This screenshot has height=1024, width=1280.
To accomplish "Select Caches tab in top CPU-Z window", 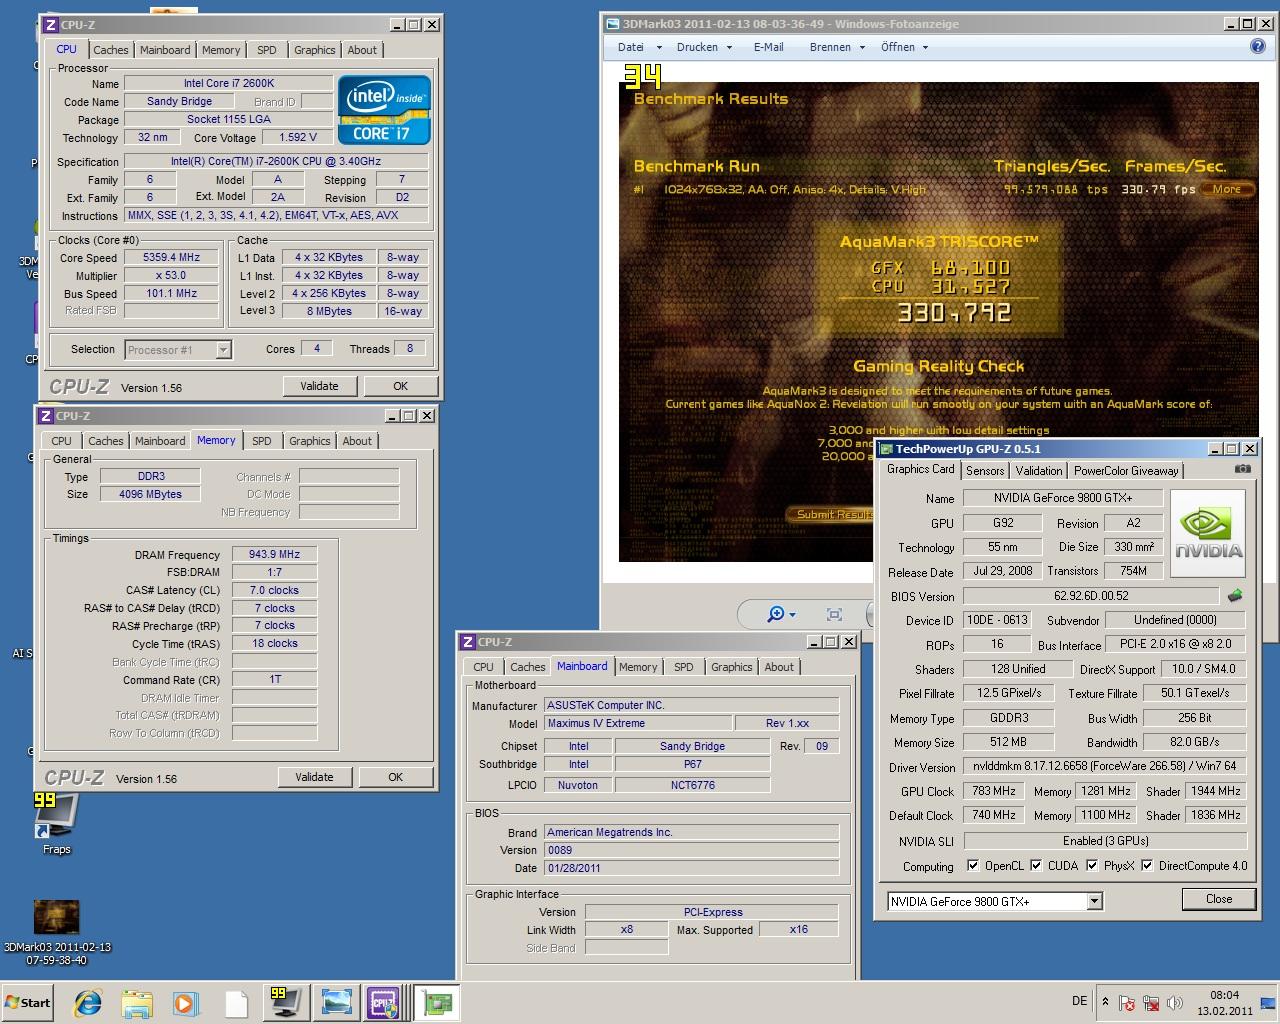I will tap(111, 50).
